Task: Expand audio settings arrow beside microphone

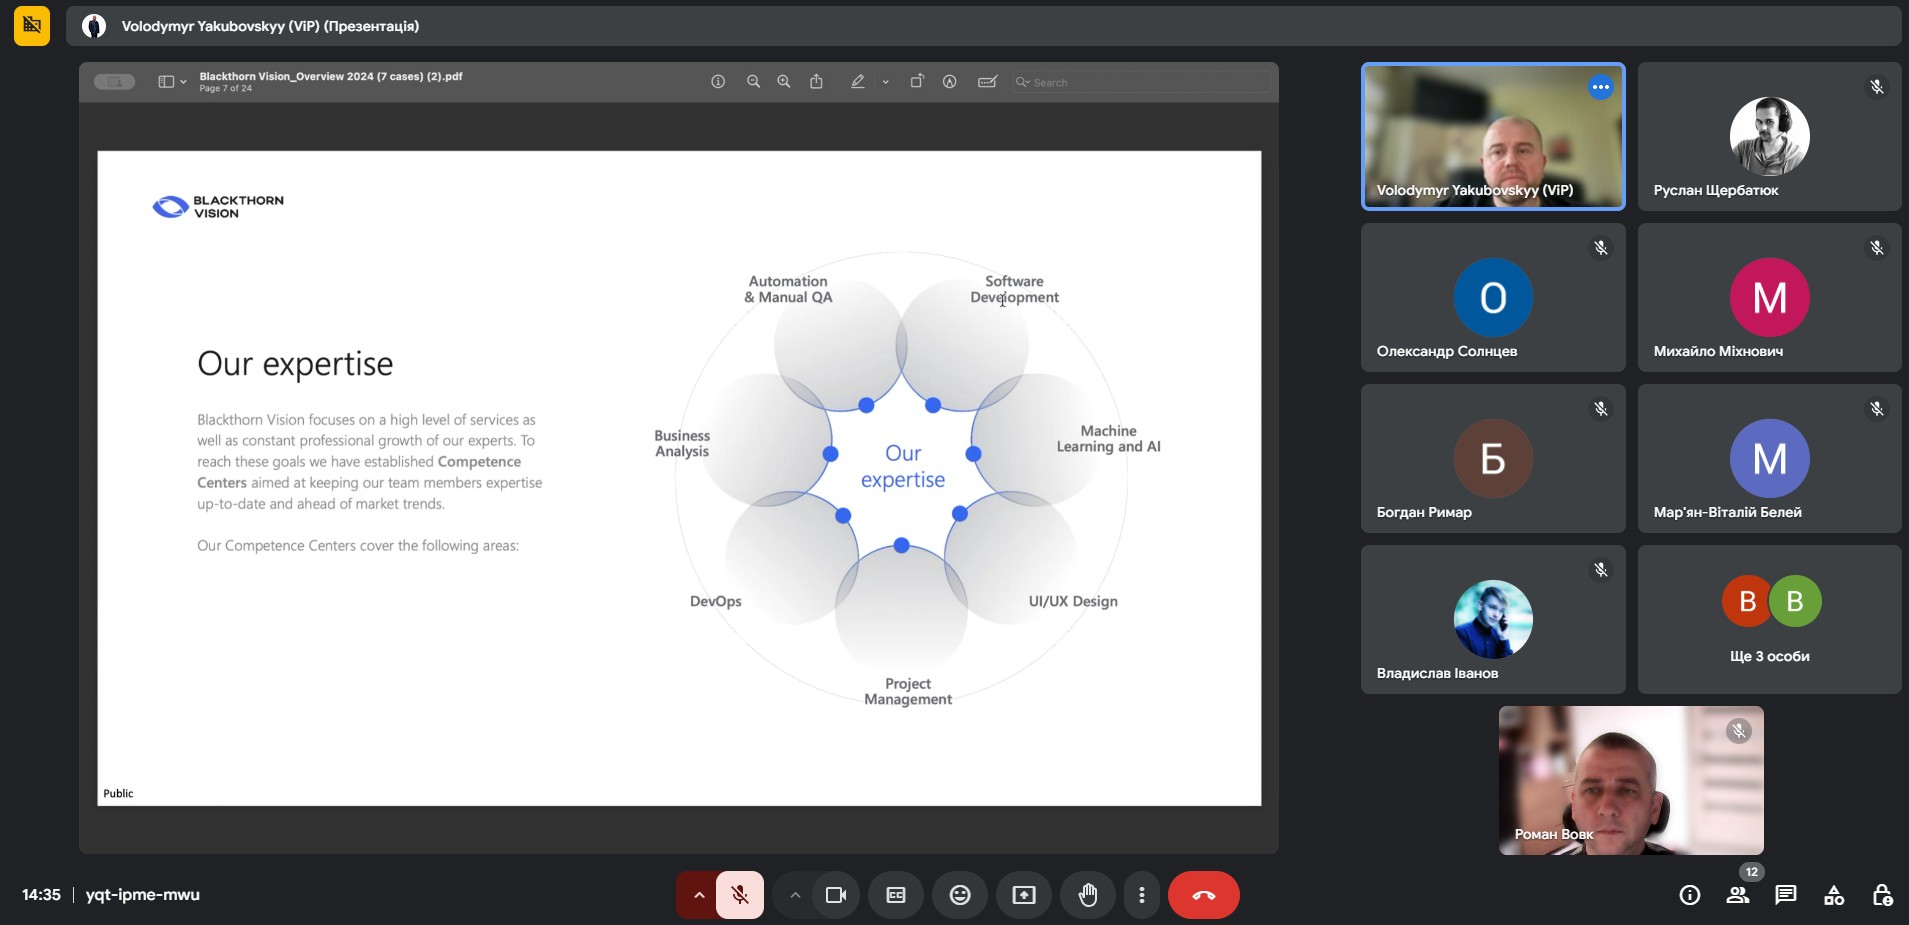Action: pyautogui.click(x=698, y=895)
